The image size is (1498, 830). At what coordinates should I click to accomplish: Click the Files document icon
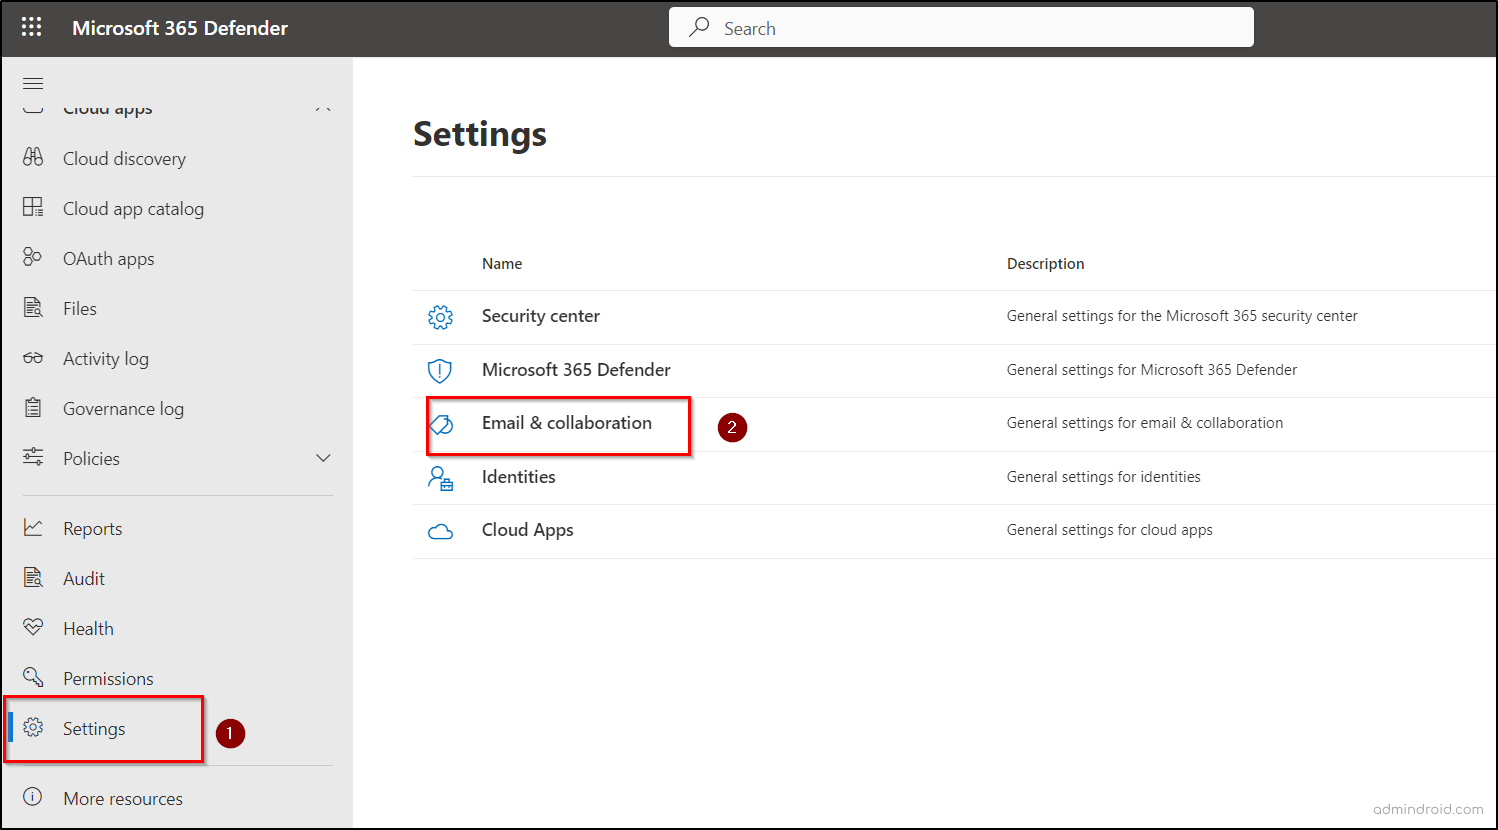pos(33,307)
